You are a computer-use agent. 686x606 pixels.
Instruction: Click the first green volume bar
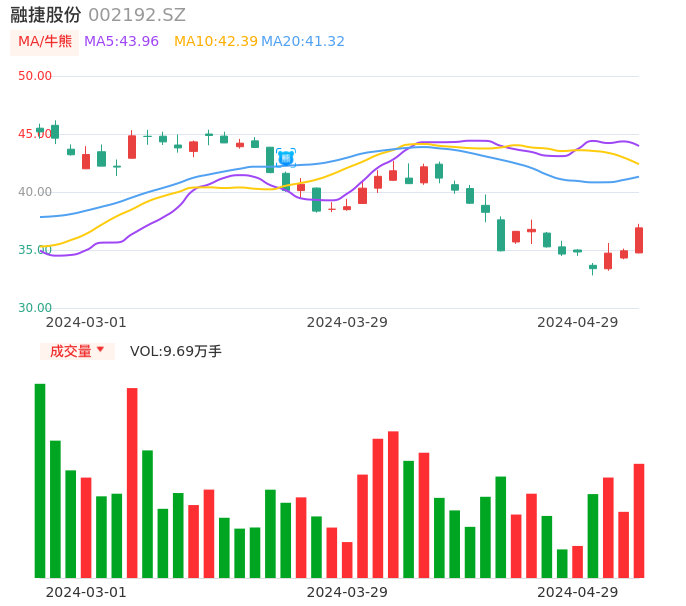pyautogui.click(x=40, y=480)
